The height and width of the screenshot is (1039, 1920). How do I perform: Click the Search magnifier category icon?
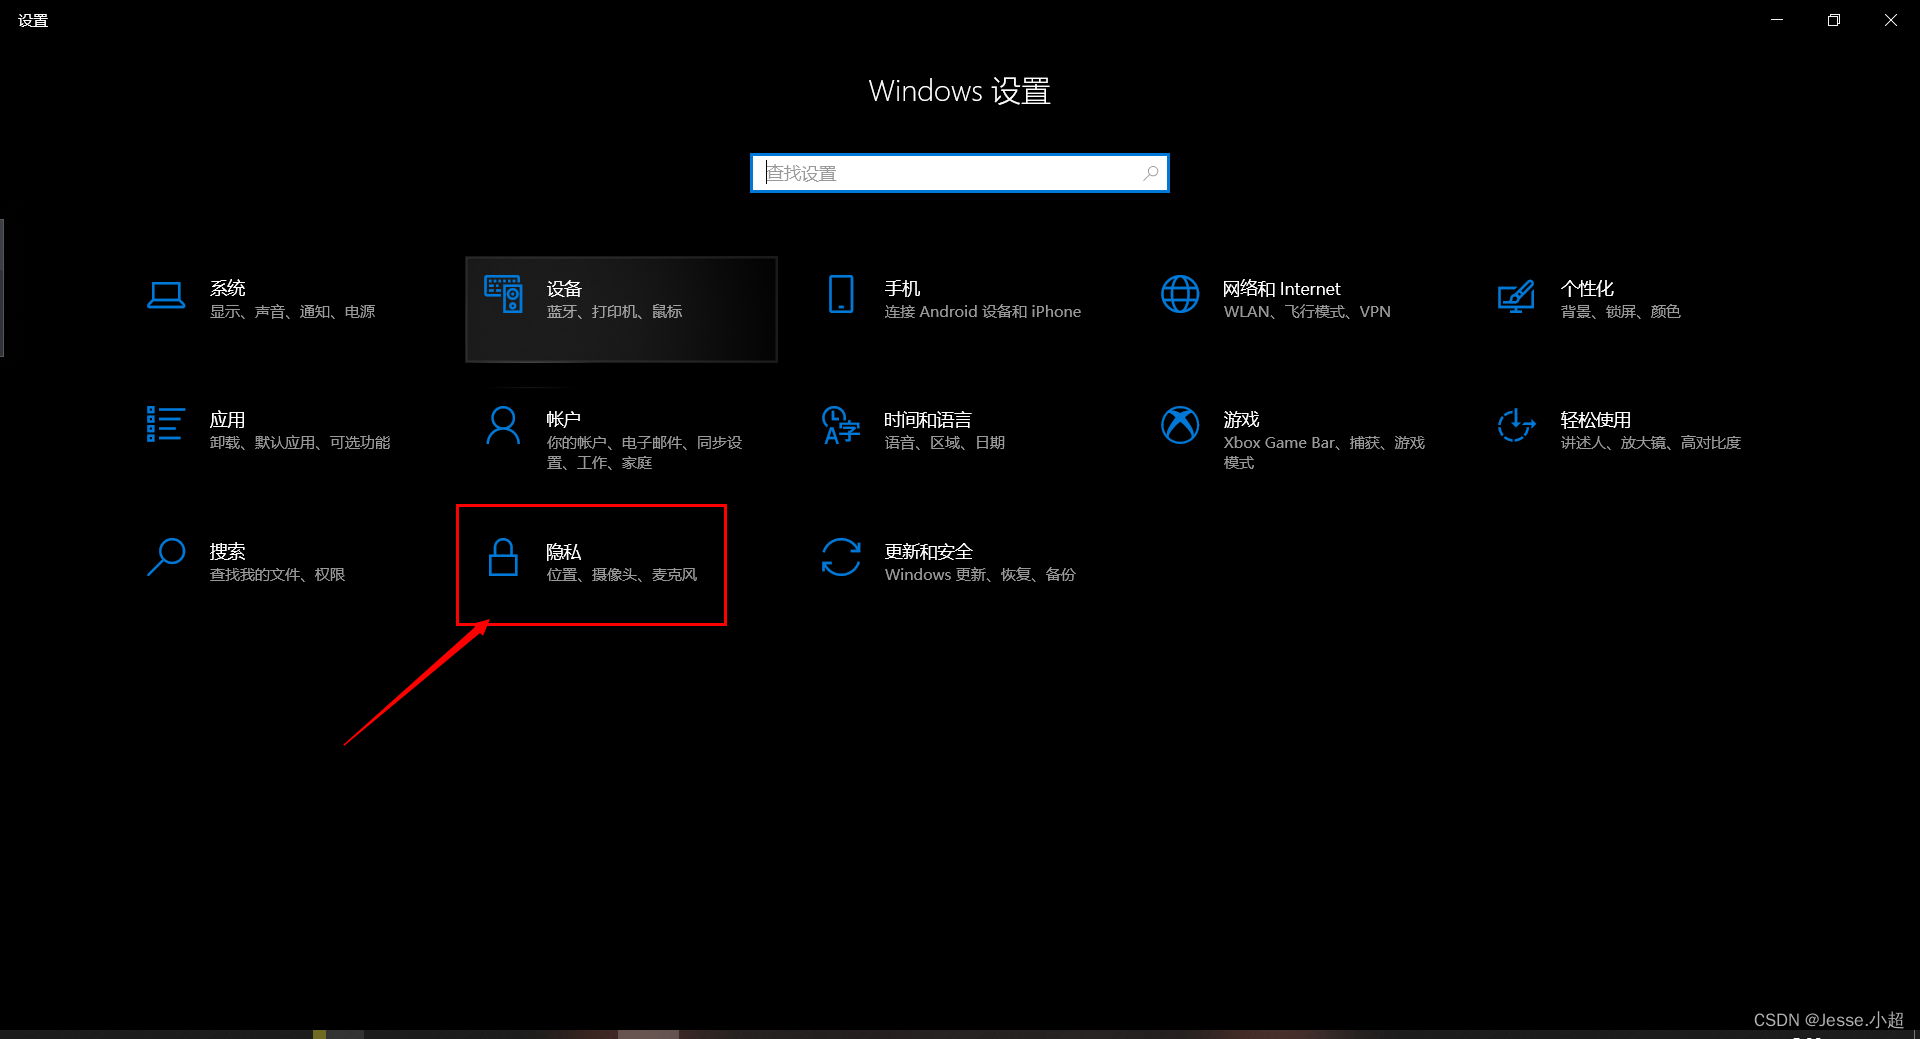tap(166, 557)
